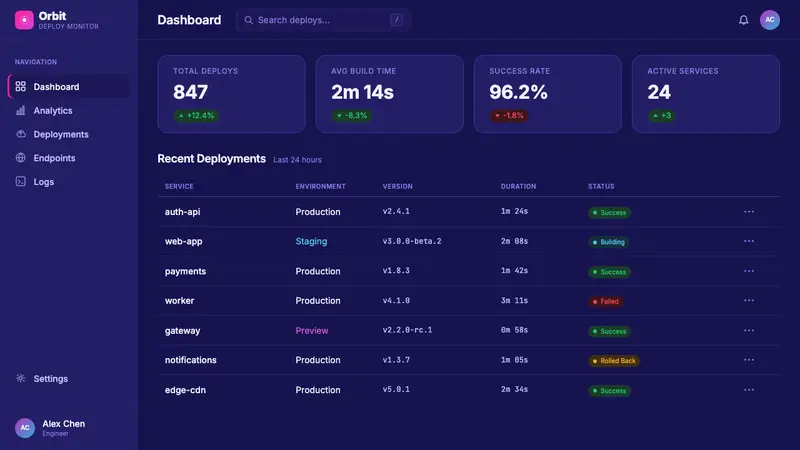Click version v5.0.1
The width and height of the screenshot is (800, 450).
[x=396, y=389]
